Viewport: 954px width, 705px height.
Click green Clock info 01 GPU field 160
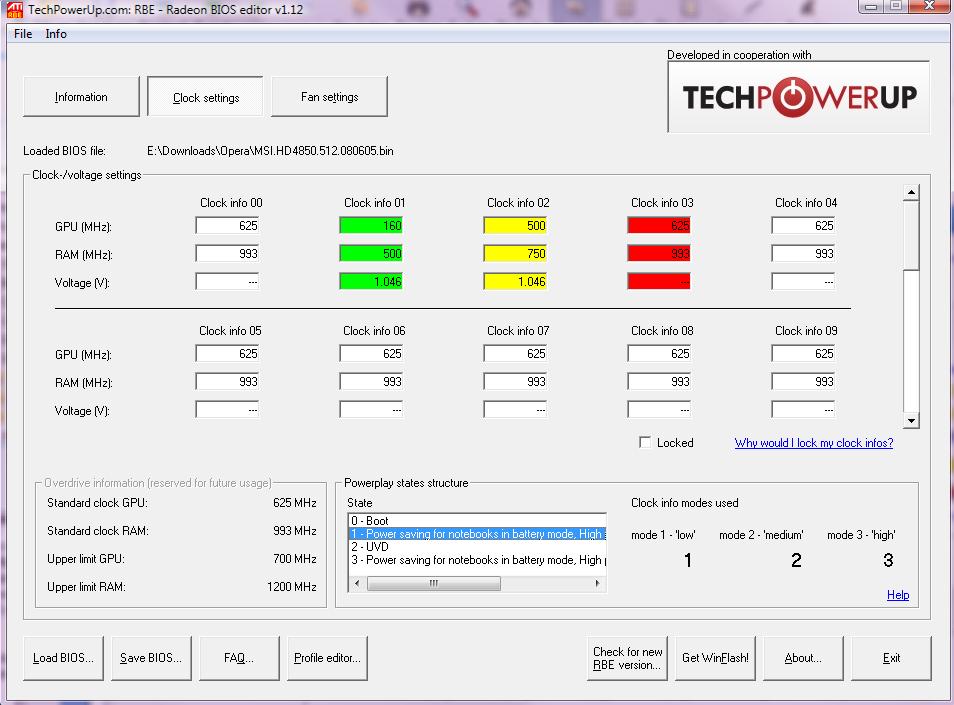coord(371,226)
